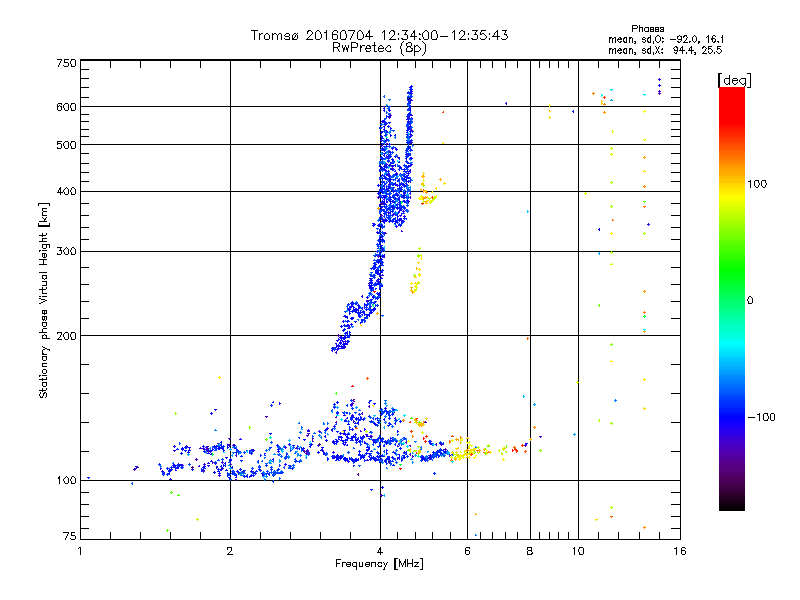Click the dense blue echo cluster near 400 km
The width and height of the screenshot is (800, 600).
394,191
